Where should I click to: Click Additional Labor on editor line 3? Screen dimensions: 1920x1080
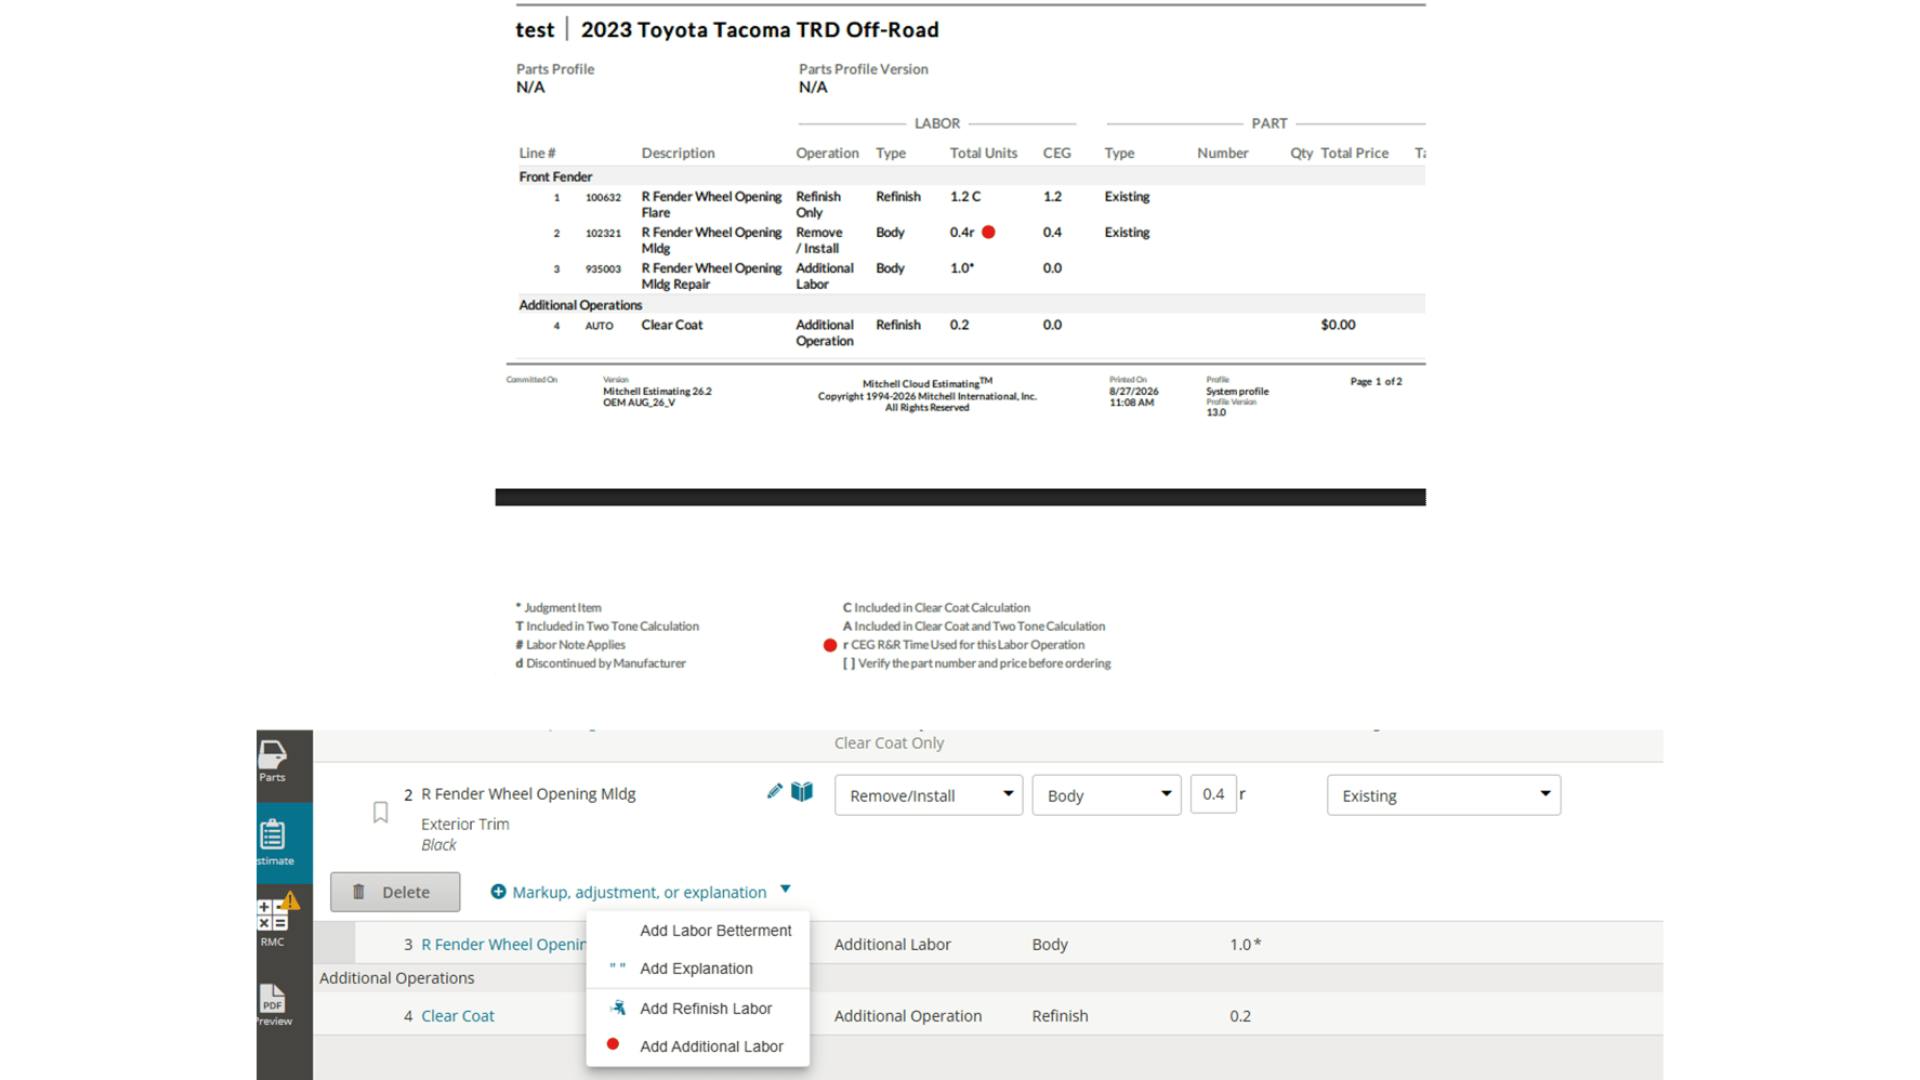point(892,944)
